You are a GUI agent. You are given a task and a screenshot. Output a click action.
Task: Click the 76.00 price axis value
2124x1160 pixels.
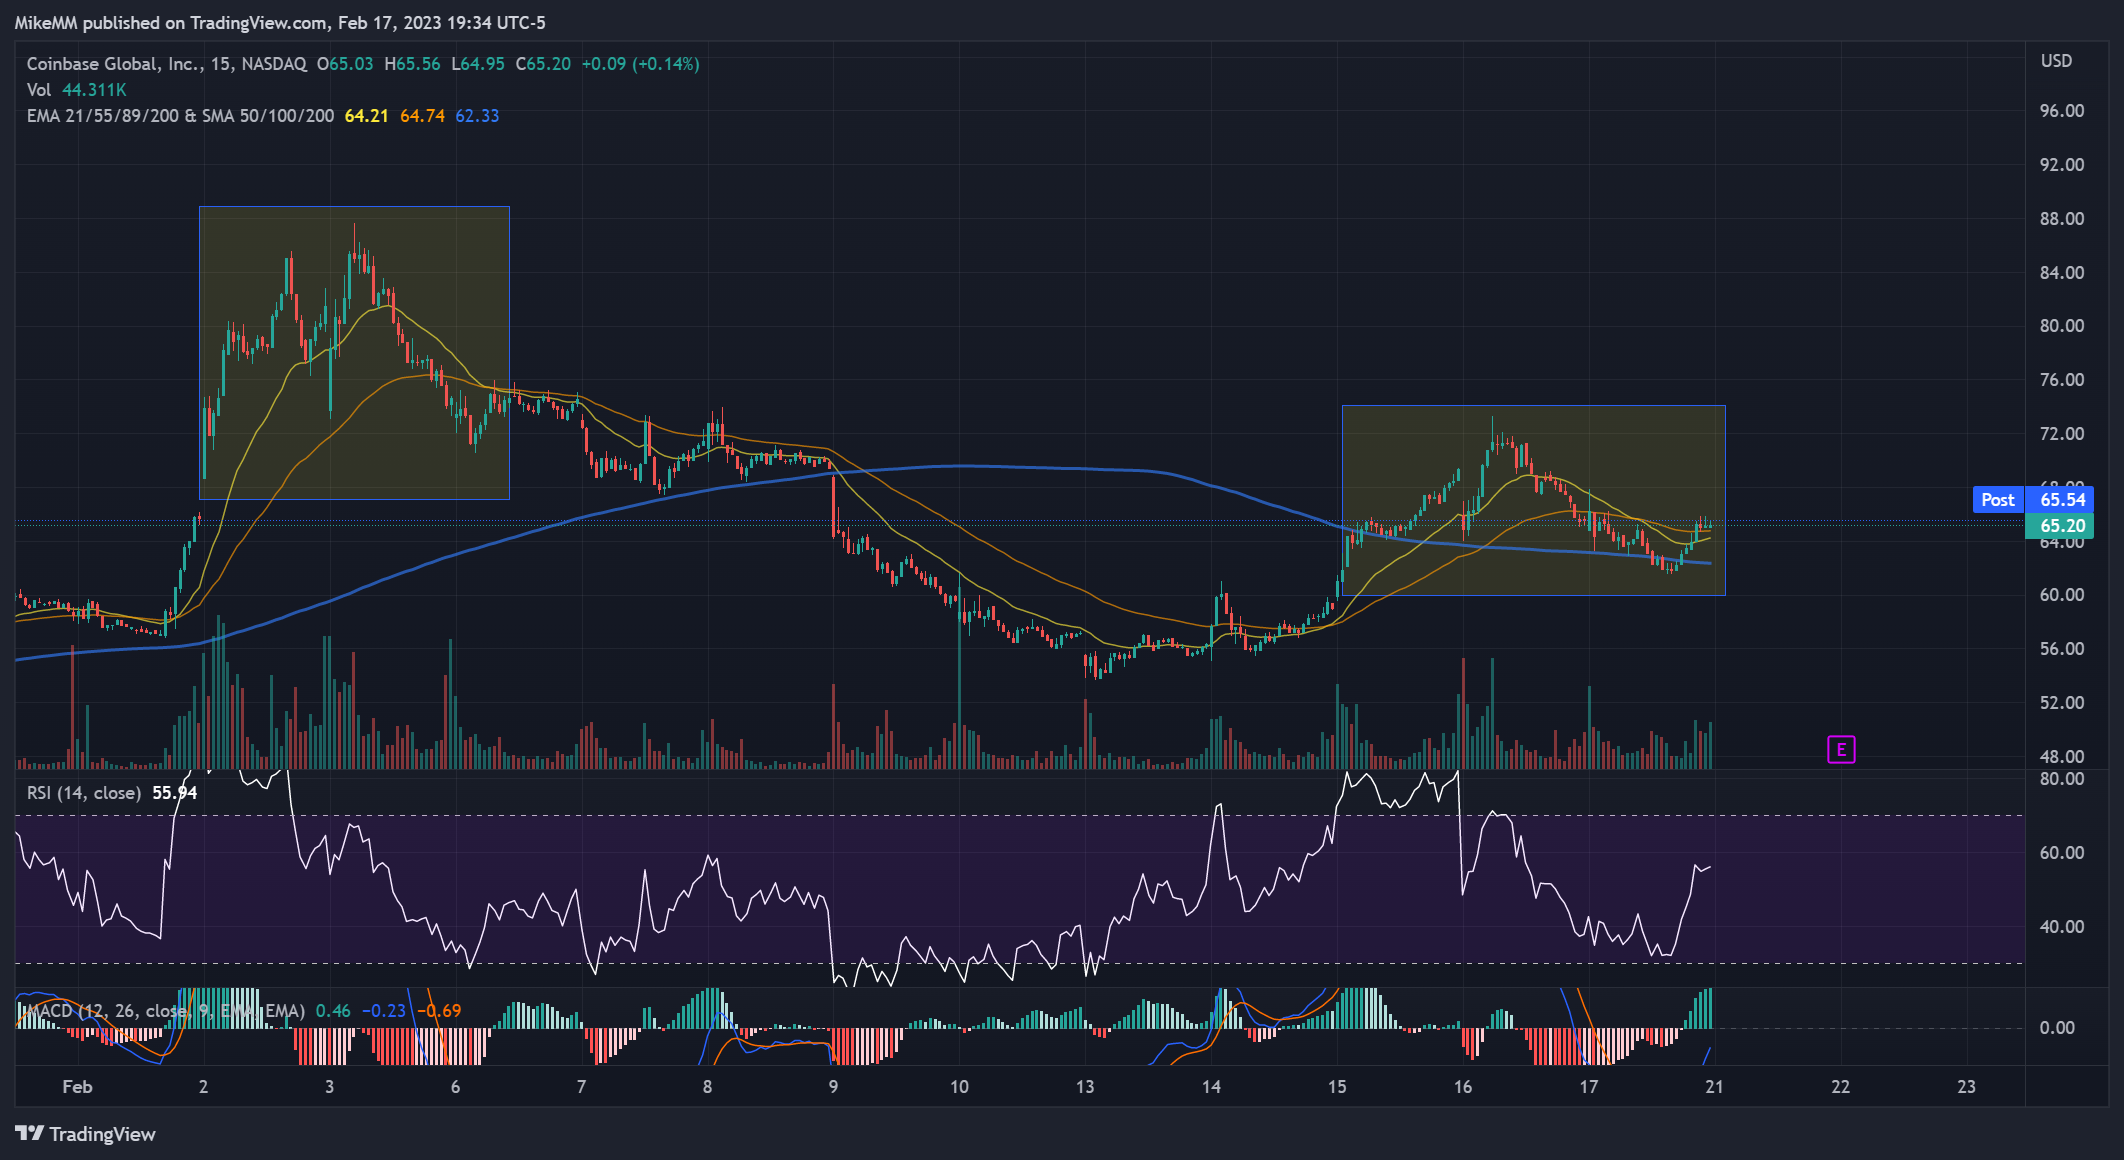point(2062,380)
